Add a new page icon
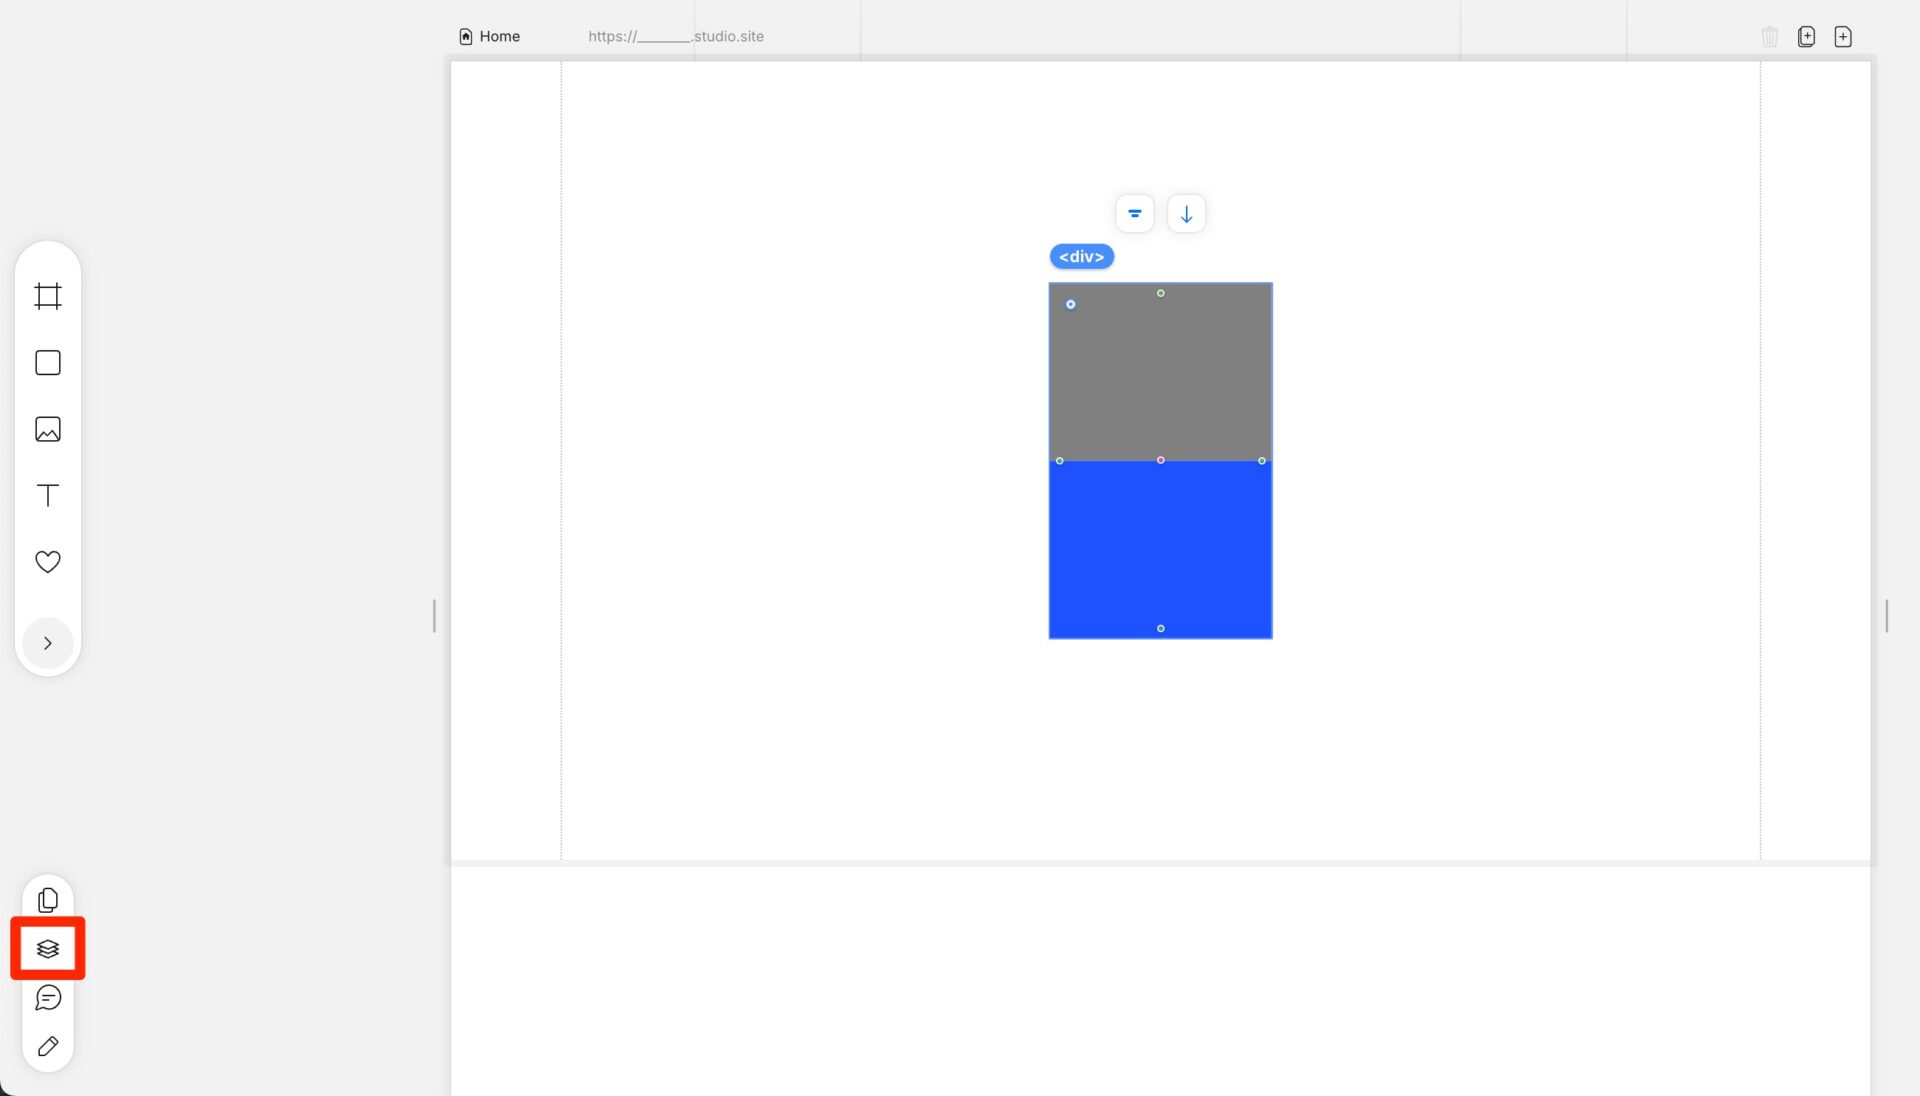The image size is (1920, 1096). [x=1843, y=36]
